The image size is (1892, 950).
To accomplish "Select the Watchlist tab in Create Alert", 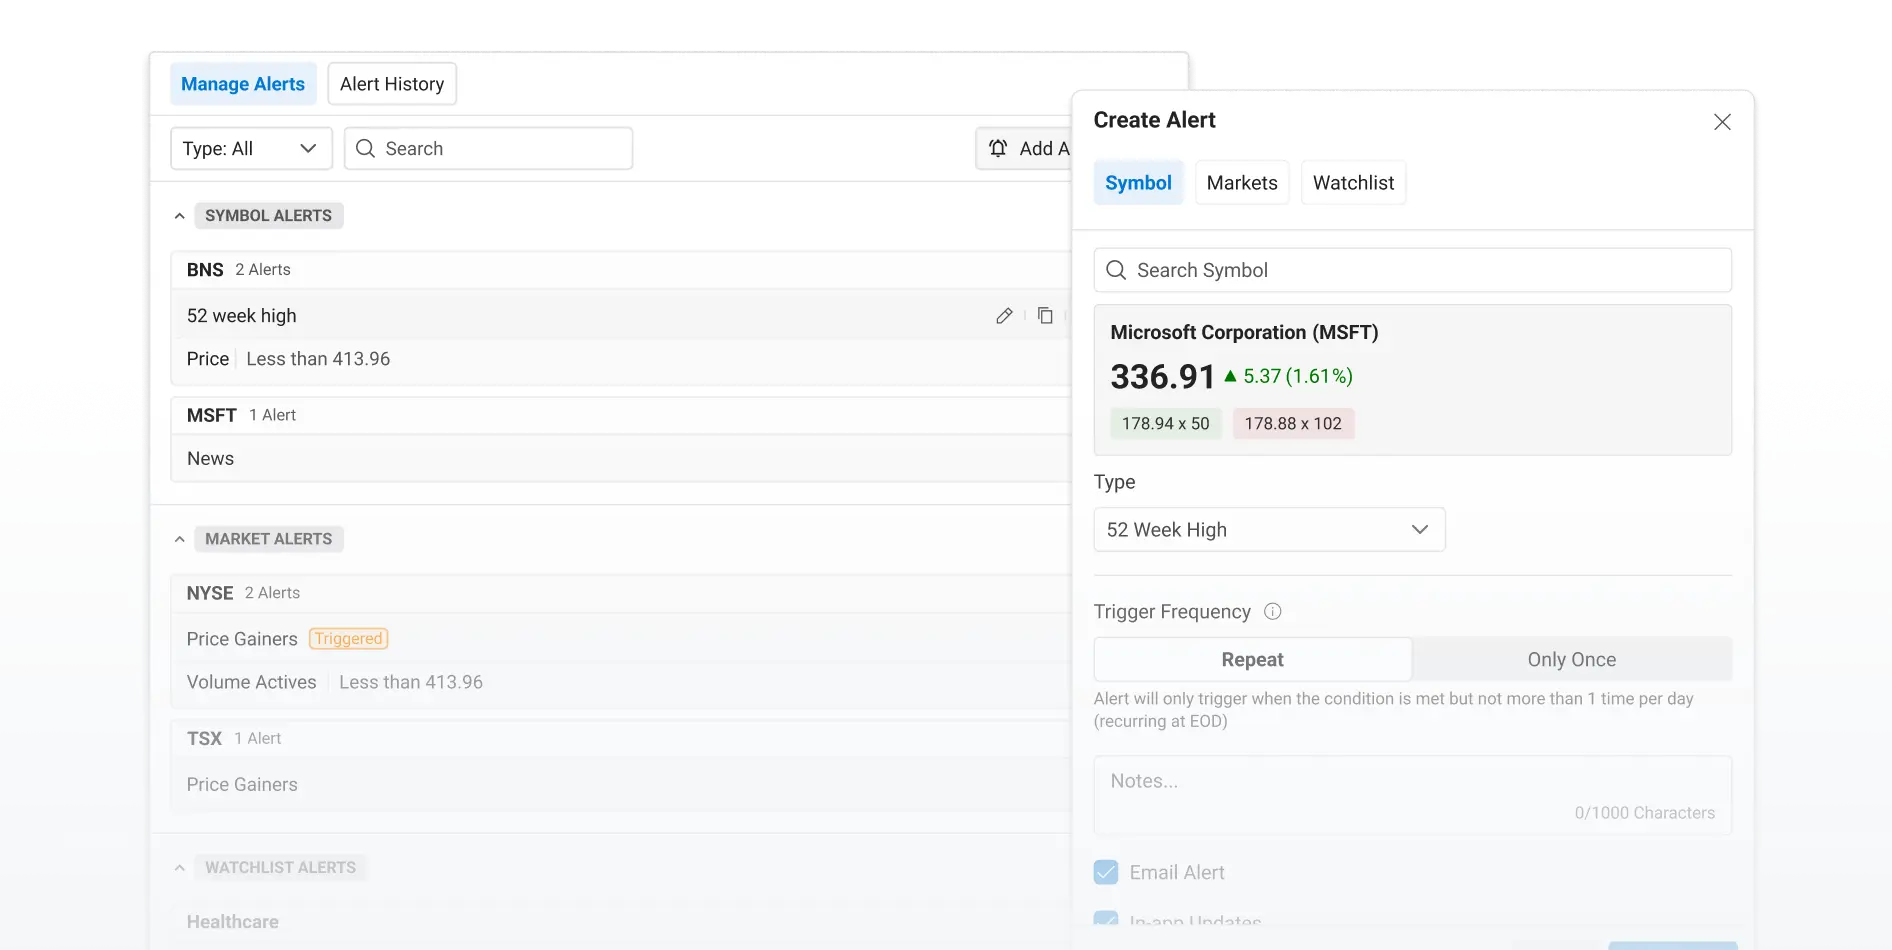I will (x=1353, y=183).
